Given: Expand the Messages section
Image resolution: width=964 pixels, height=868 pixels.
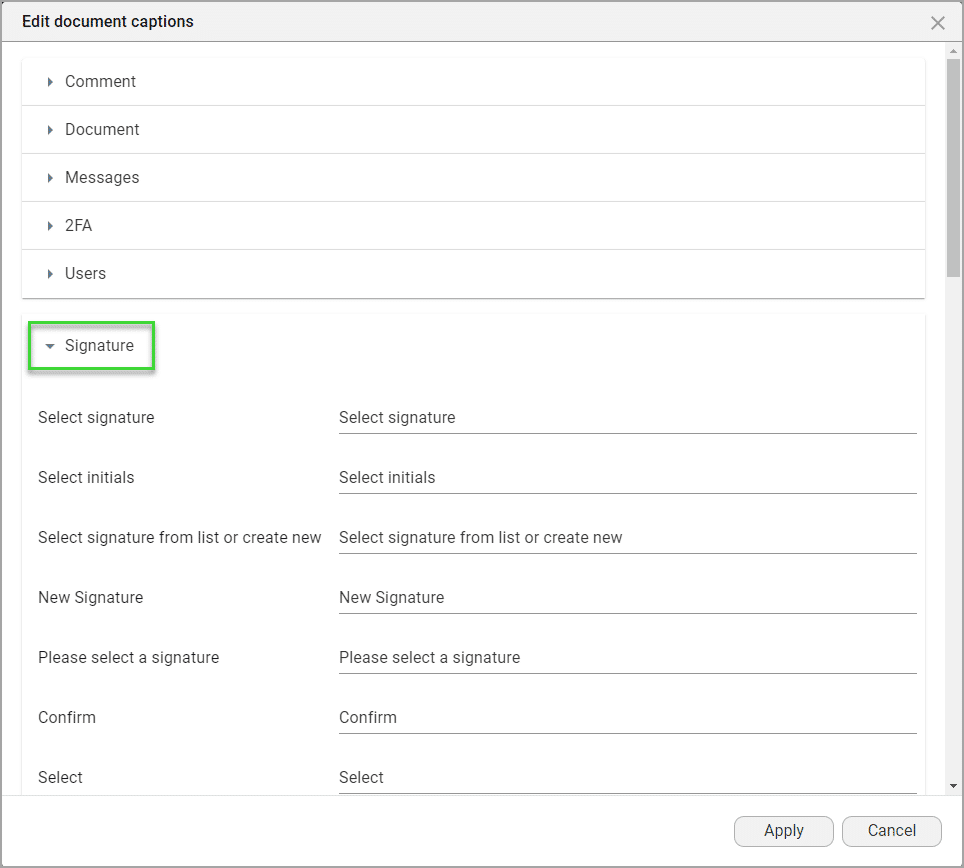Looking at the screenshot, I should 103,177.
